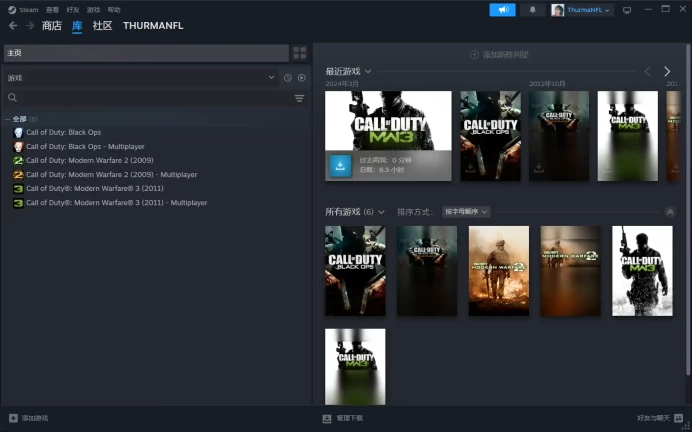Image resolution: width=692 pixels, height=432 pixels.
Task: Open the 查看 menu
Action: click(52, 10)
